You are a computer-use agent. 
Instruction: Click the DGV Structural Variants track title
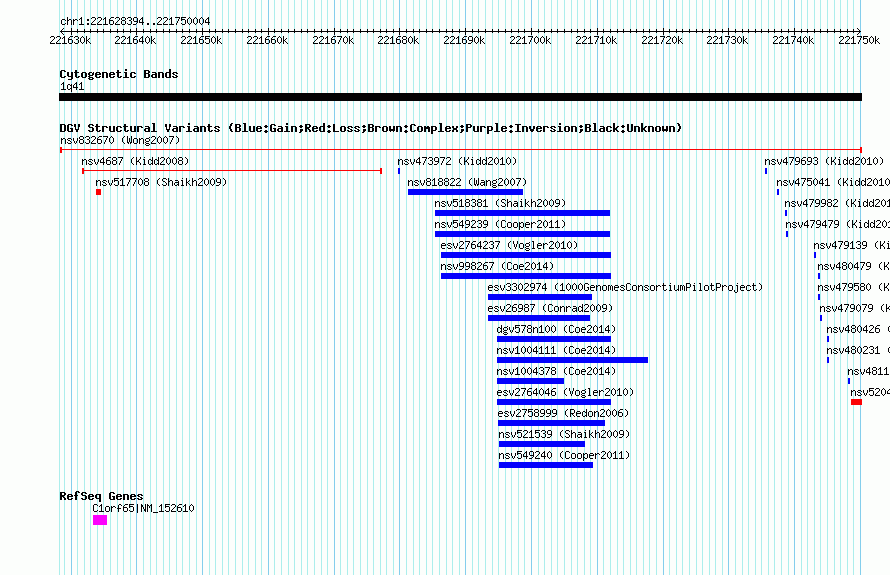click(371, 128)
